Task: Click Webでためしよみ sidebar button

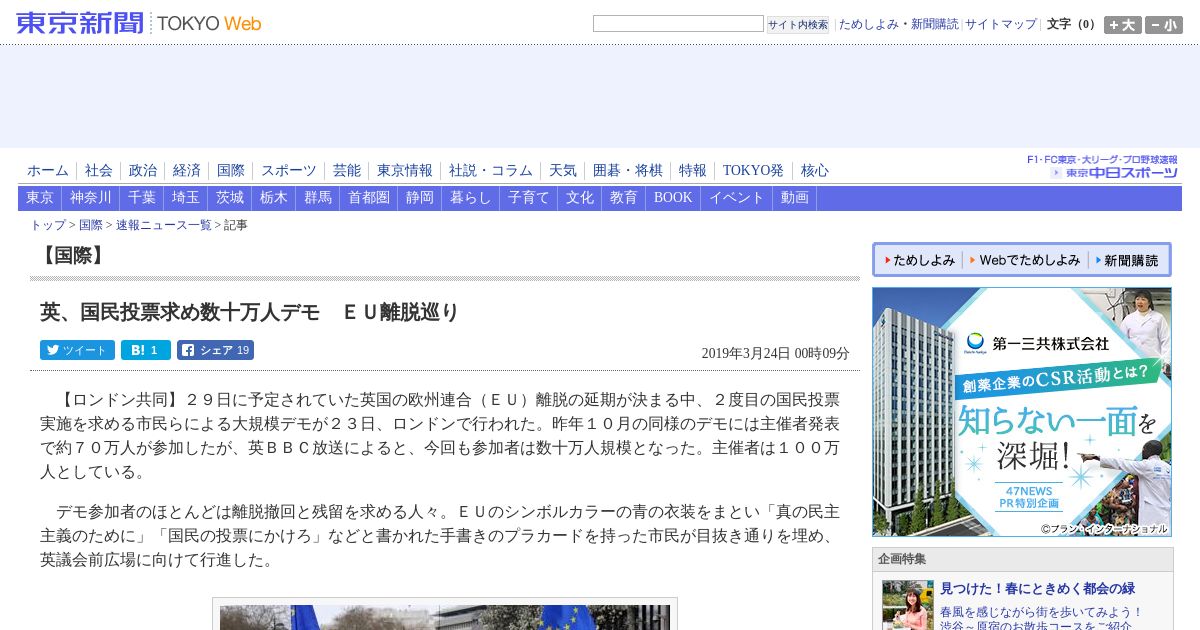Action: [x=1025, y=260]
